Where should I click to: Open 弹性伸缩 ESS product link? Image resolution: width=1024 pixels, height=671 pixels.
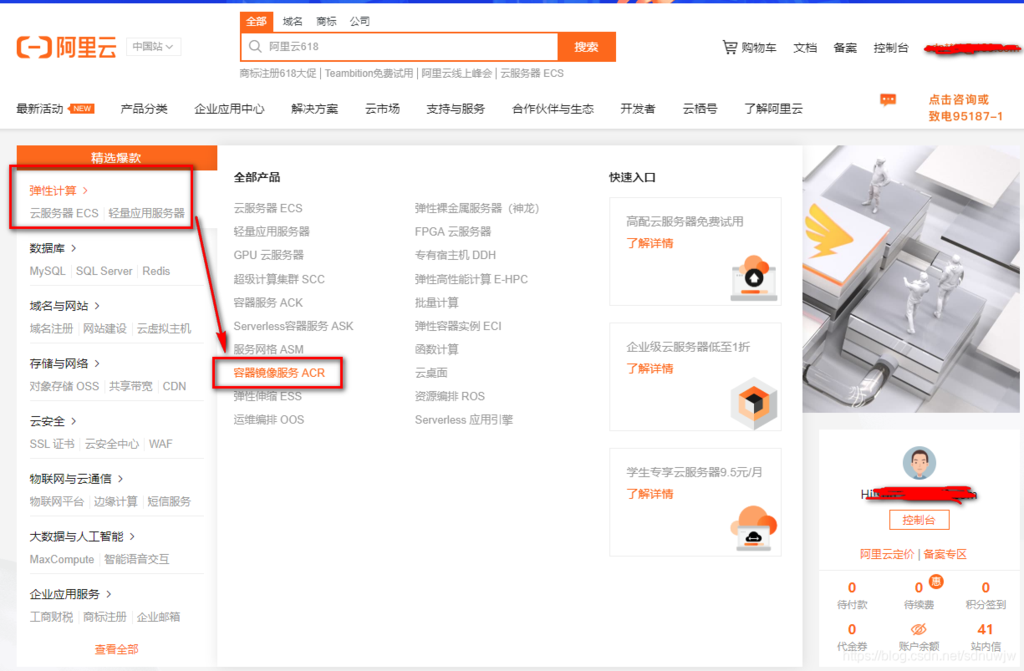click(x=267, y=397)
